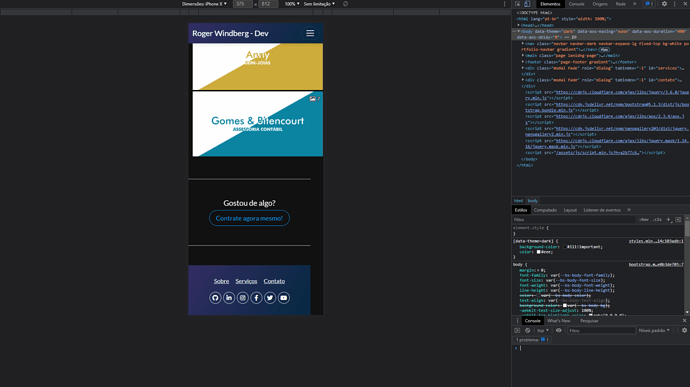Screen dimensions: 690x387
Task: Select the What's New drawer tab
Action: point(558,321)
